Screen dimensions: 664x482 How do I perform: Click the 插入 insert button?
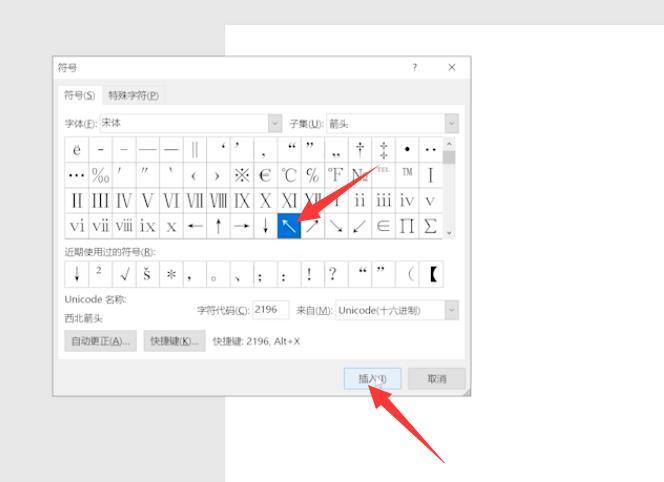point(379,379)
